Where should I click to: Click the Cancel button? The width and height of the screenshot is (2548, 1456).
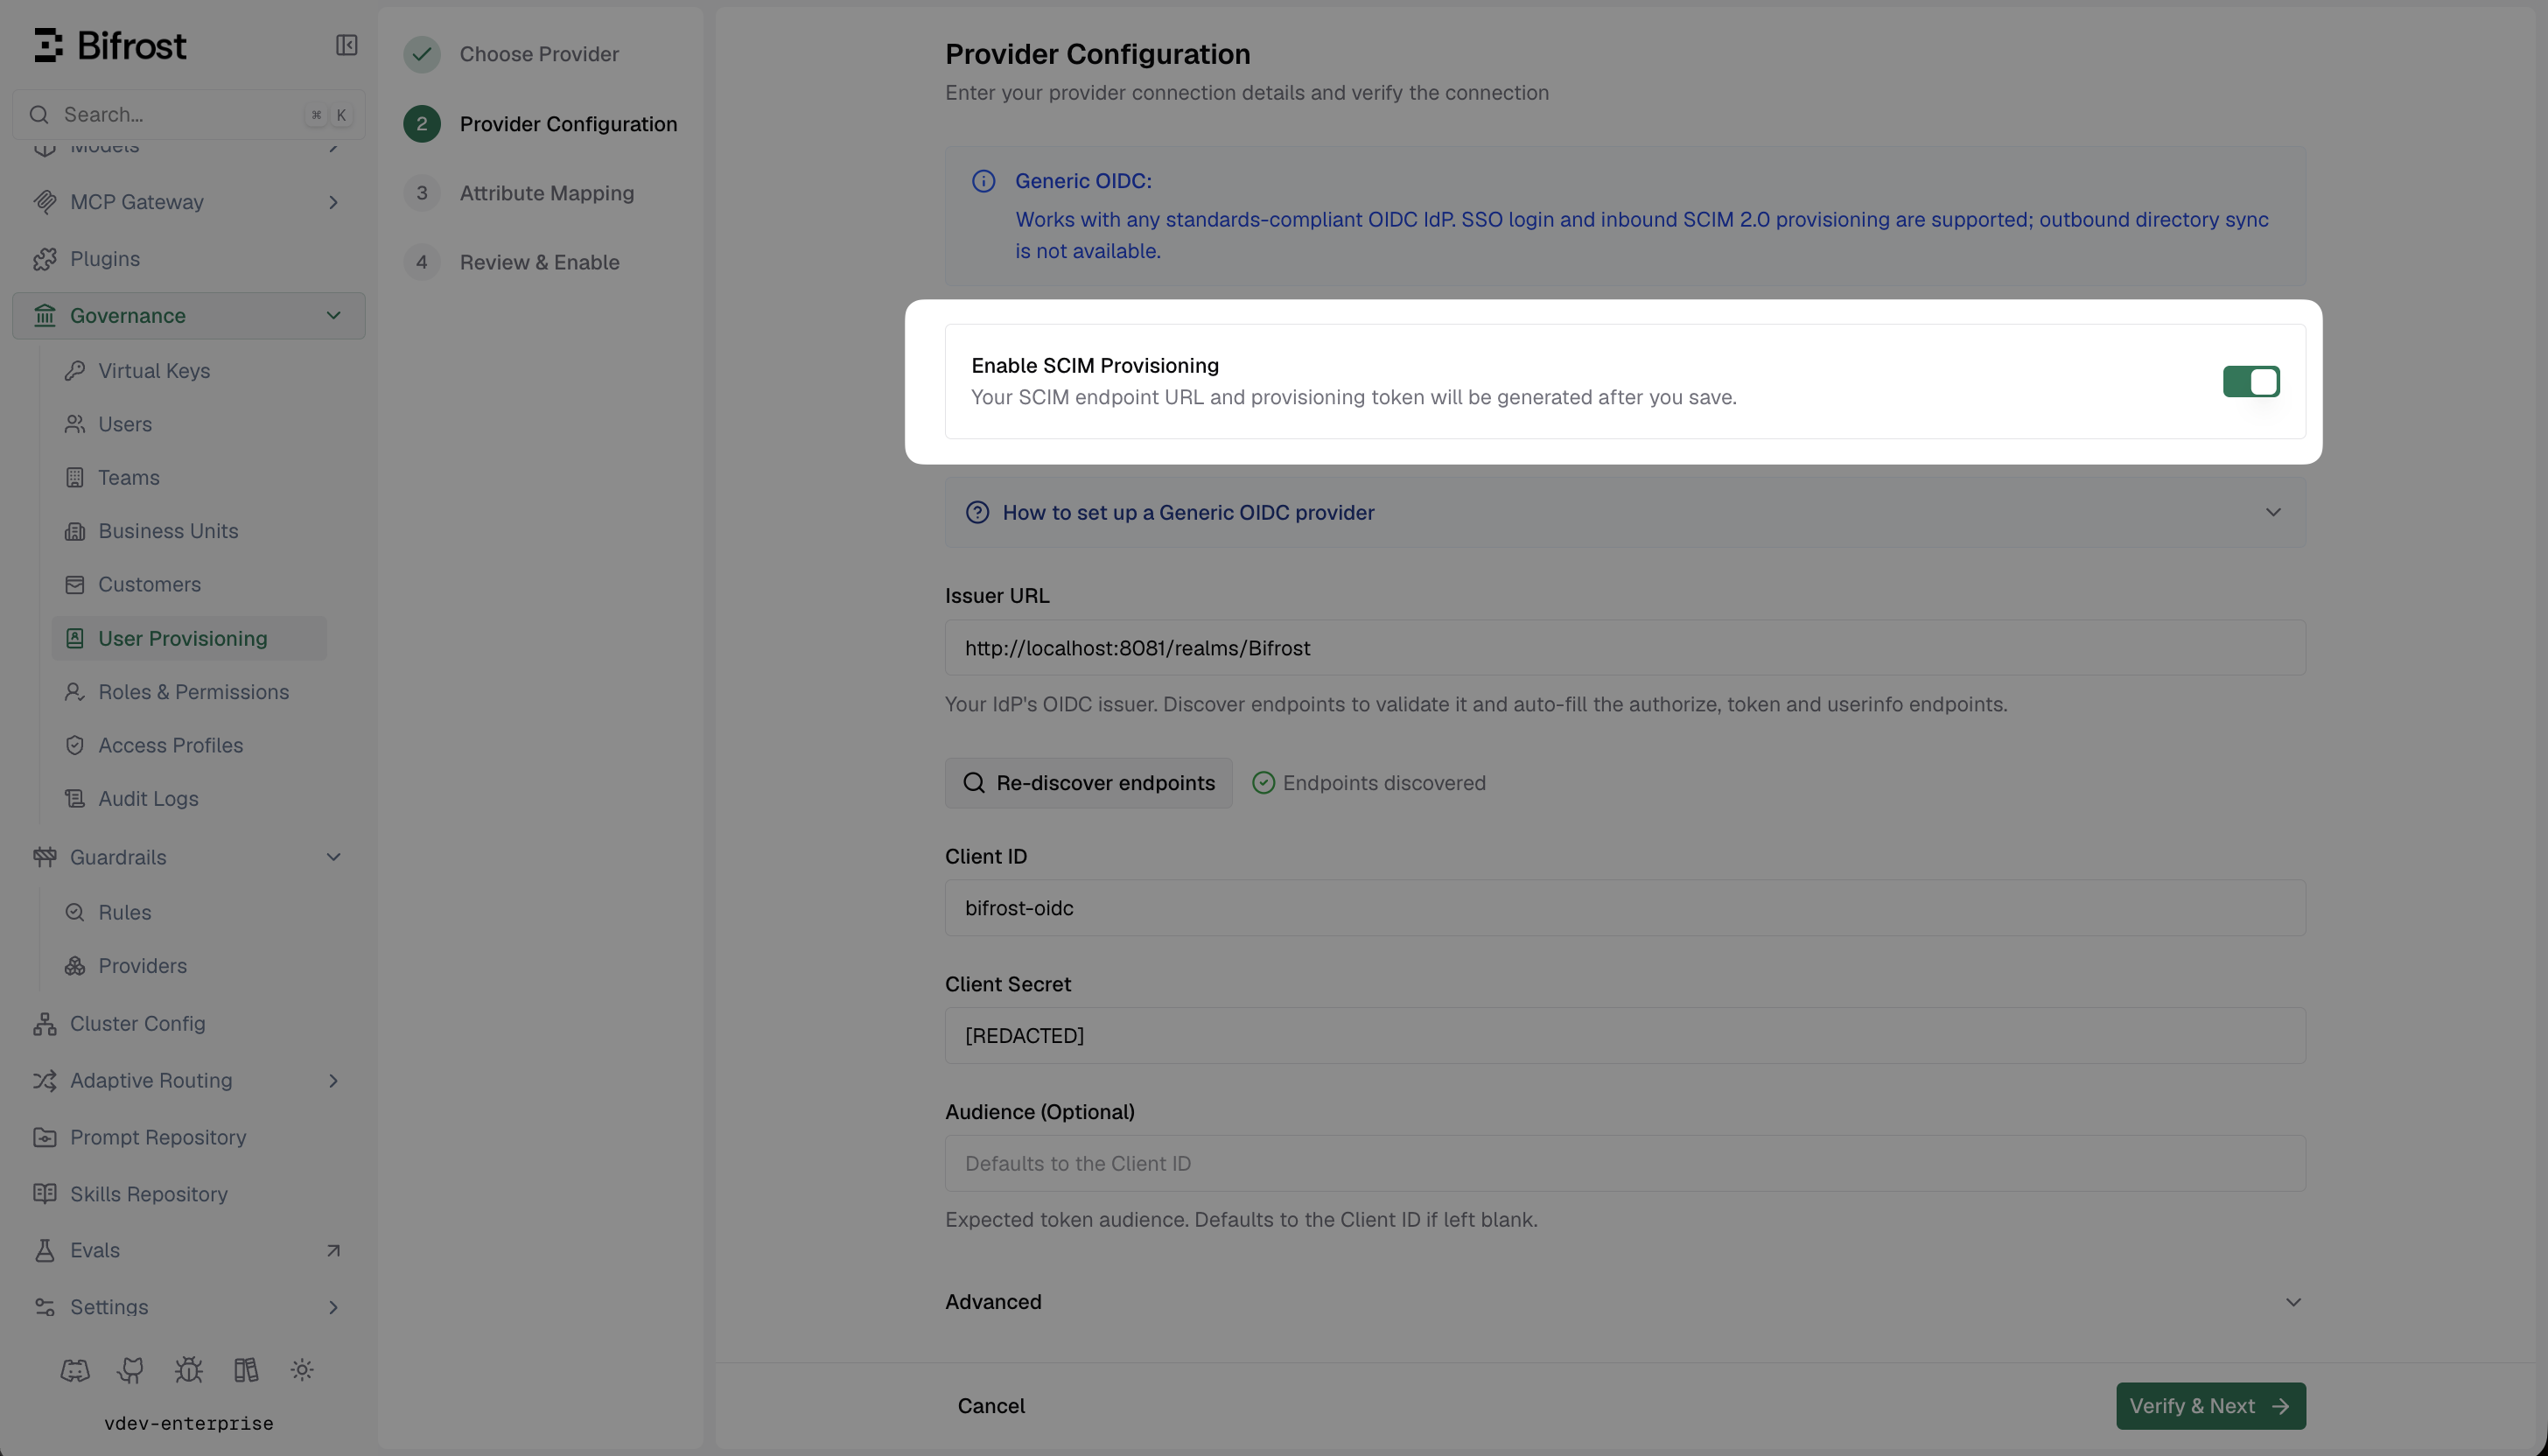point(991,1406)
